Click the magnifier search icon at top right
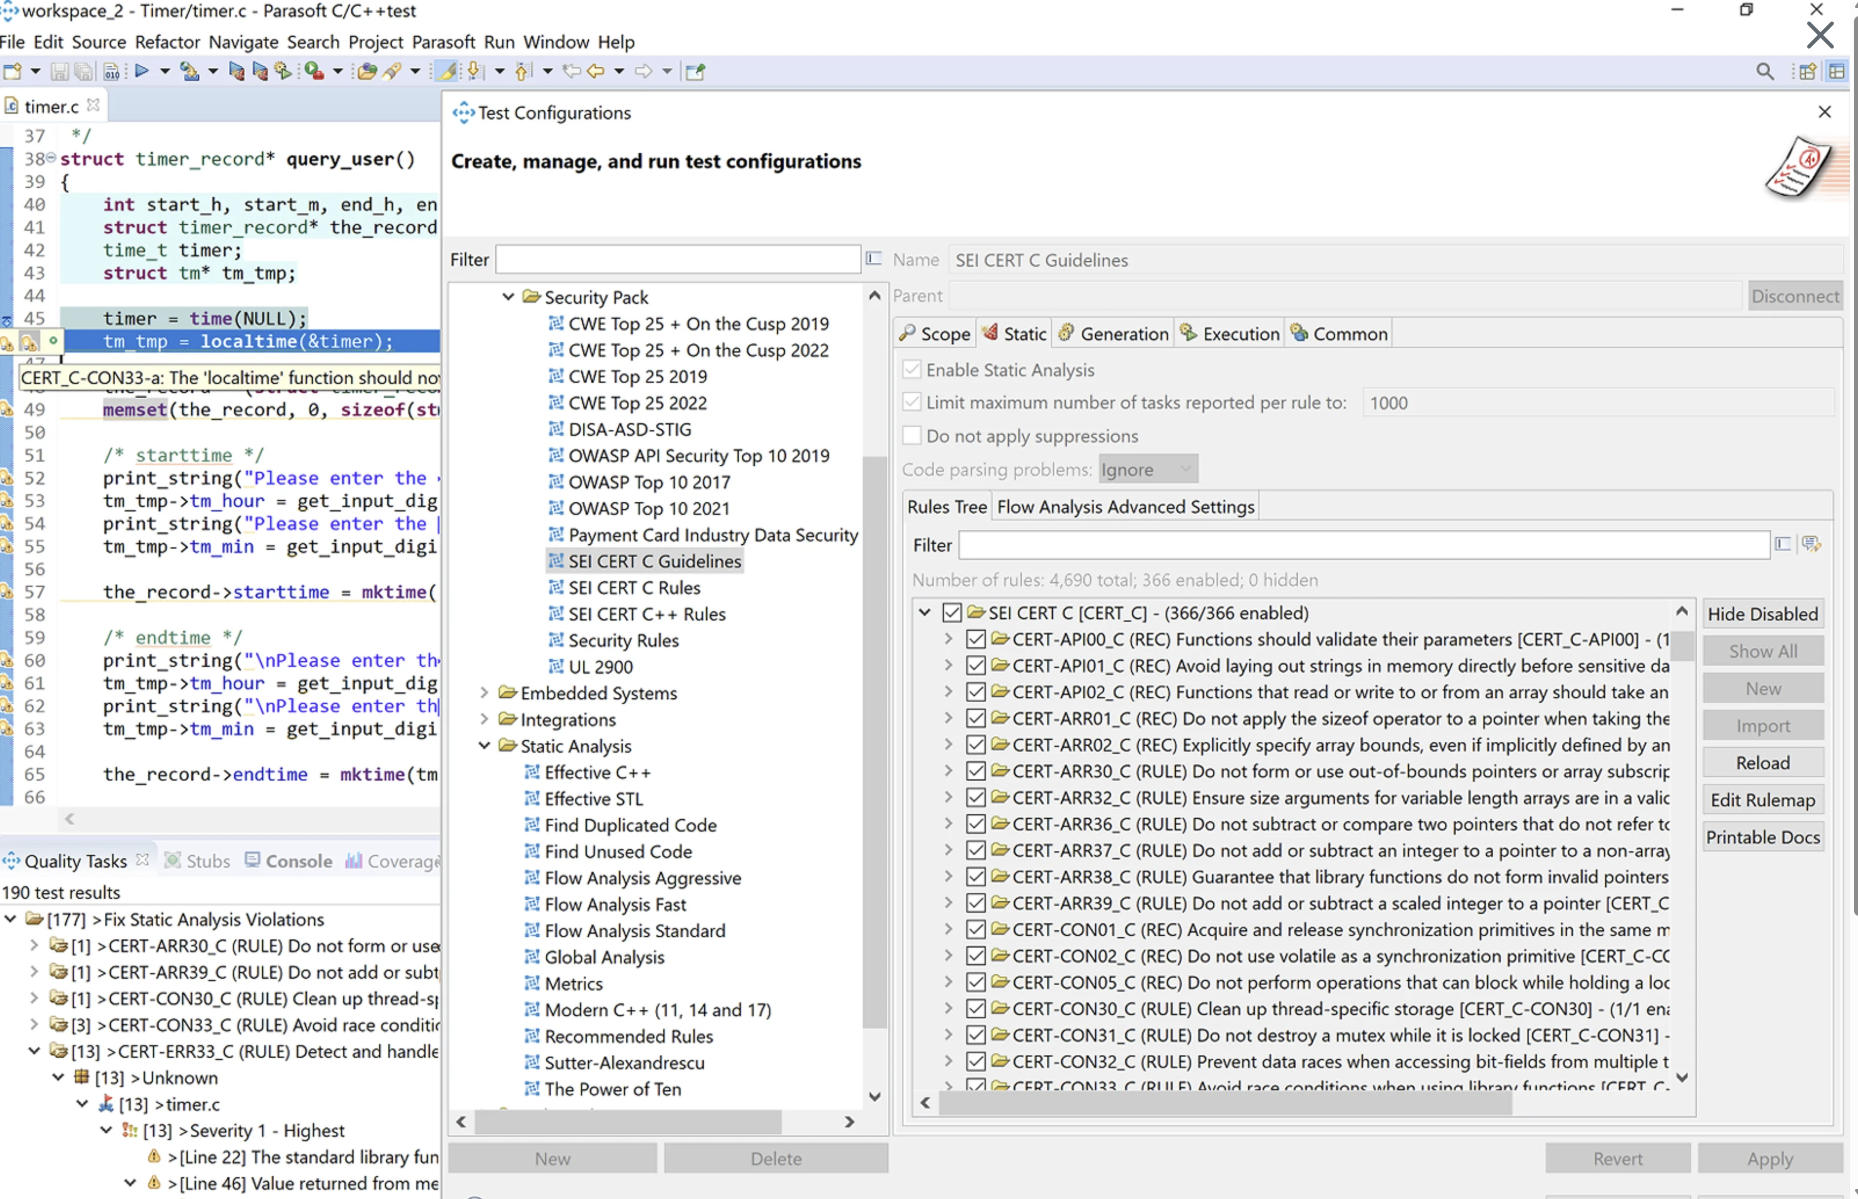 (1765, 71)
